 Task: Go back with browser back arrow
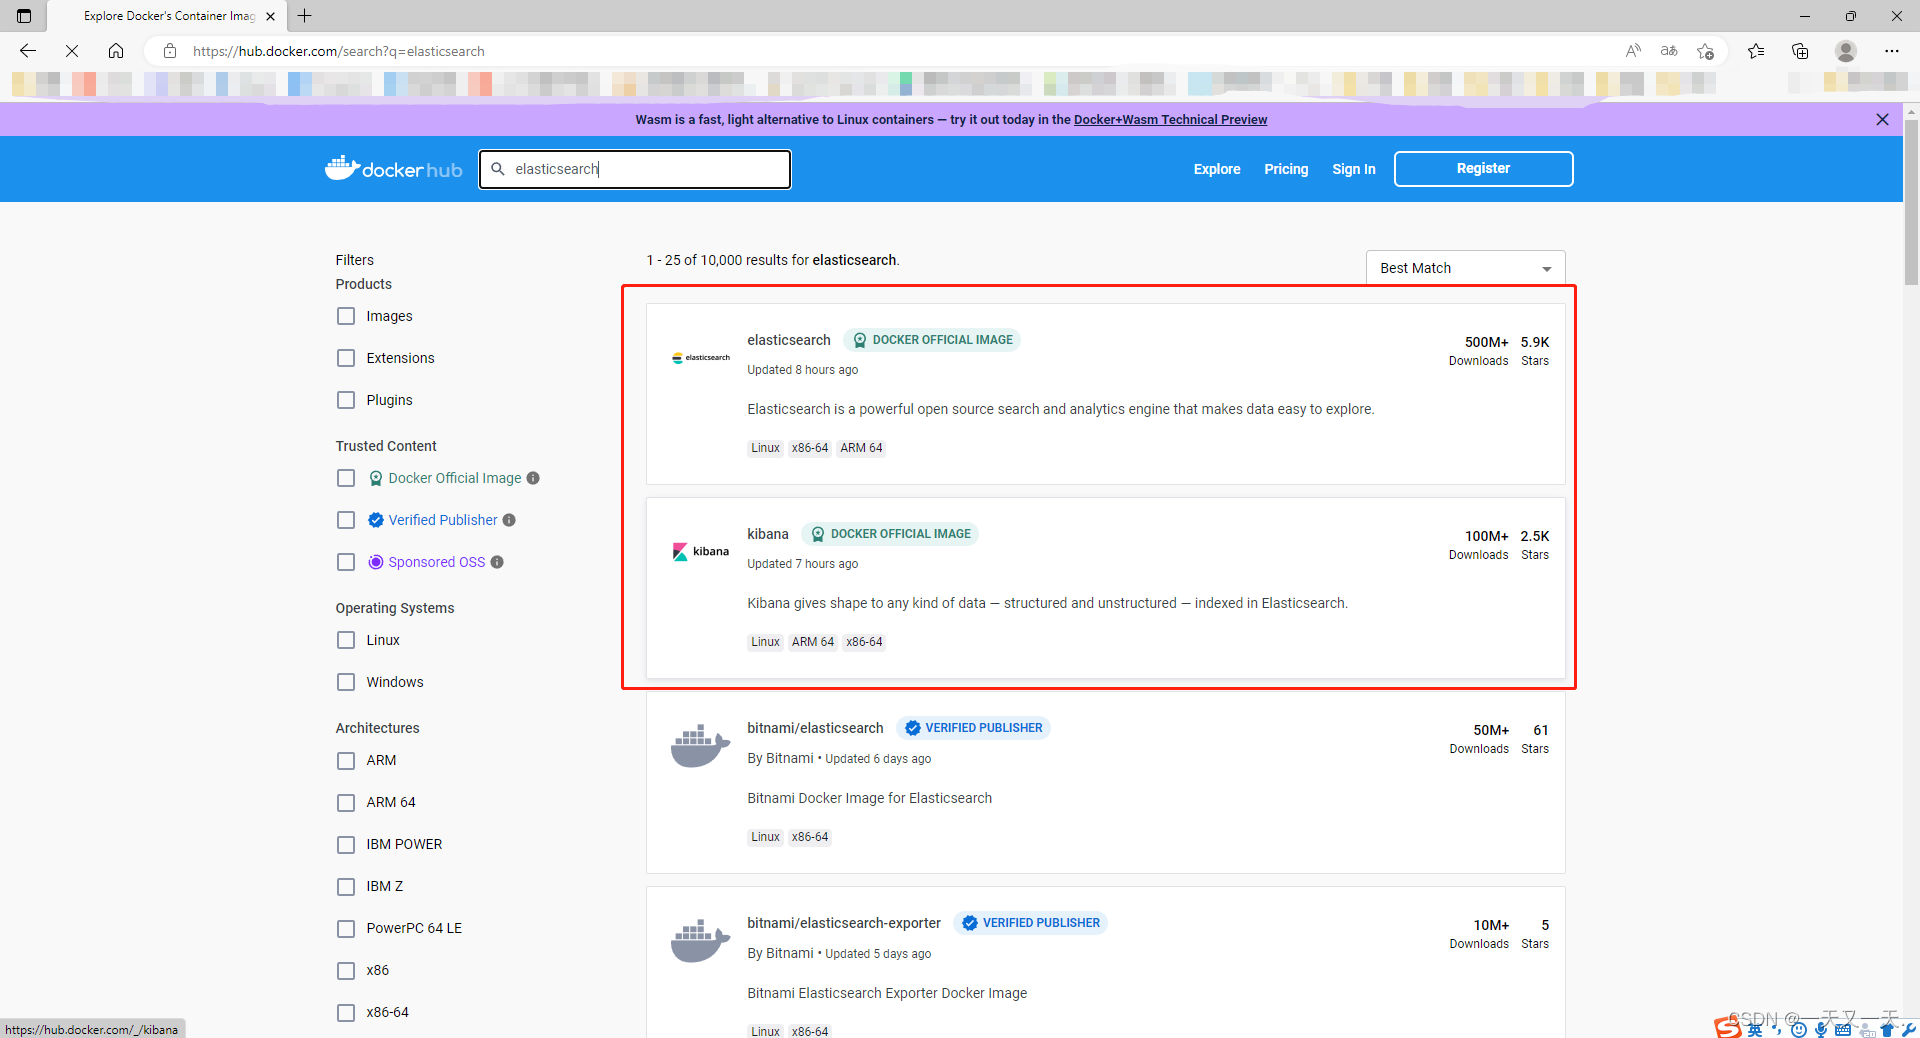click(x=28, y=51)
